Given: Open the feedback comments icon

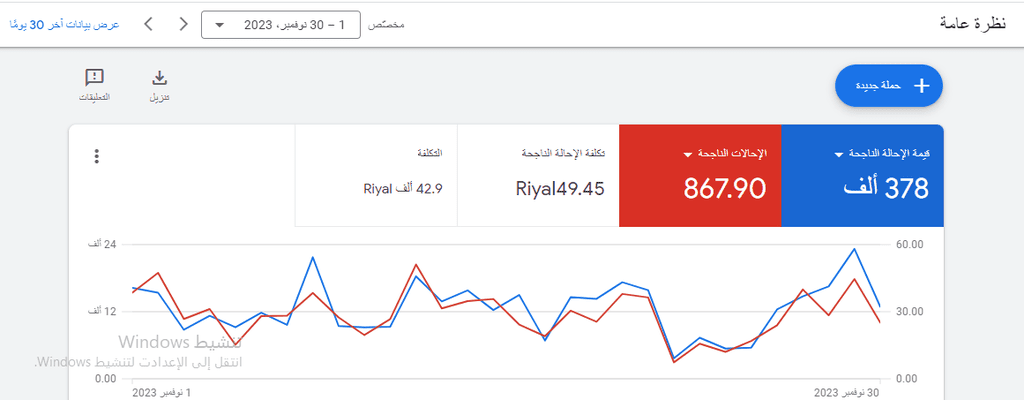Looking at the screenshot, I should click(x=95, y=78).
